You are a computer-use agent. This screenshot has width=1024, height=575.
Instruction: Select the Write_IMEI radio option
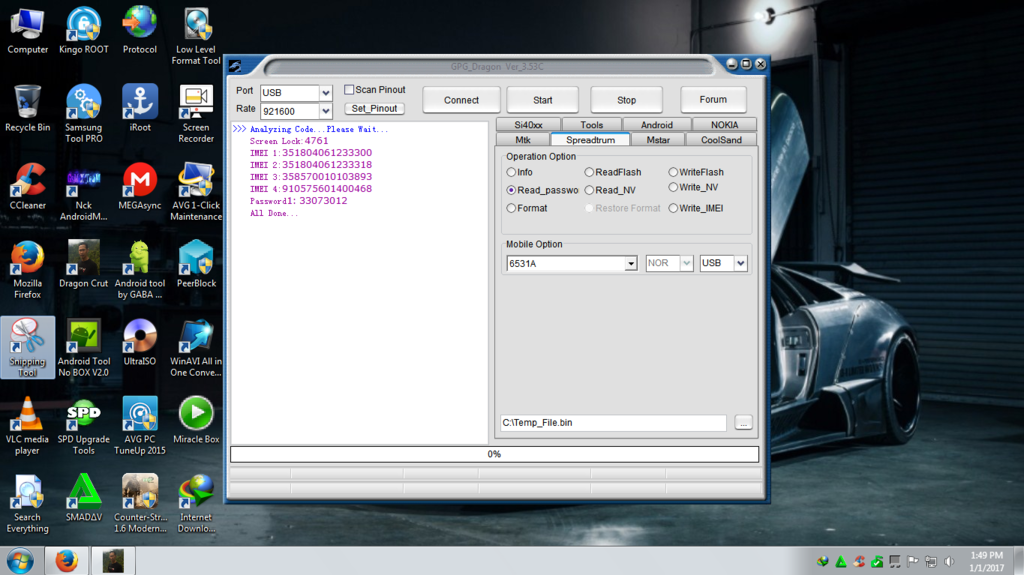[673, 208]
